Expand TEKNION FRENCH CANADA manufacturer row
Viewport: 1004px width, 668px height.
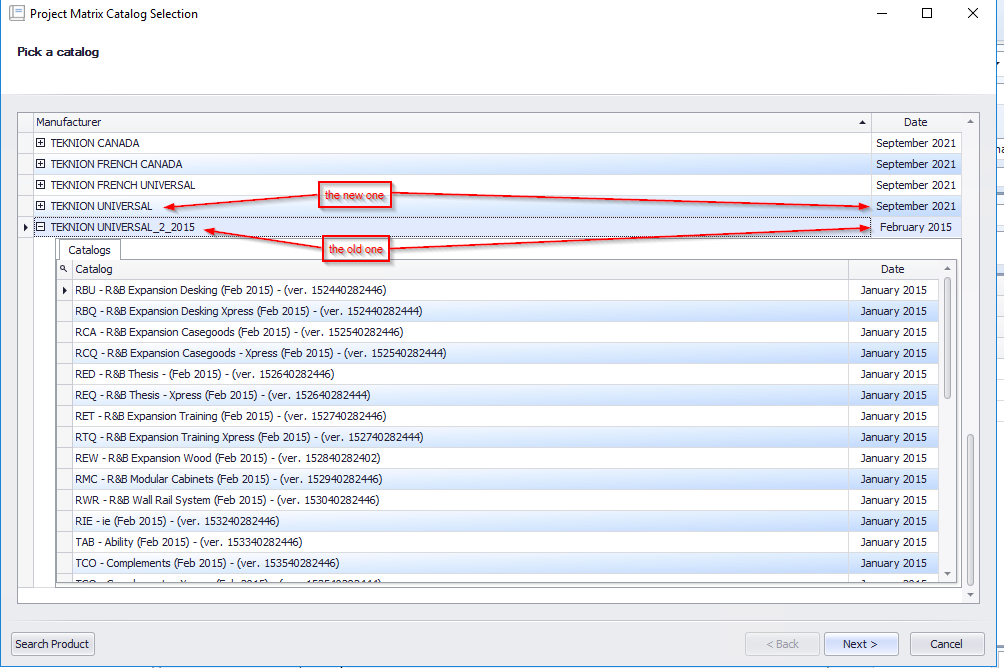[x=41, y=164]
